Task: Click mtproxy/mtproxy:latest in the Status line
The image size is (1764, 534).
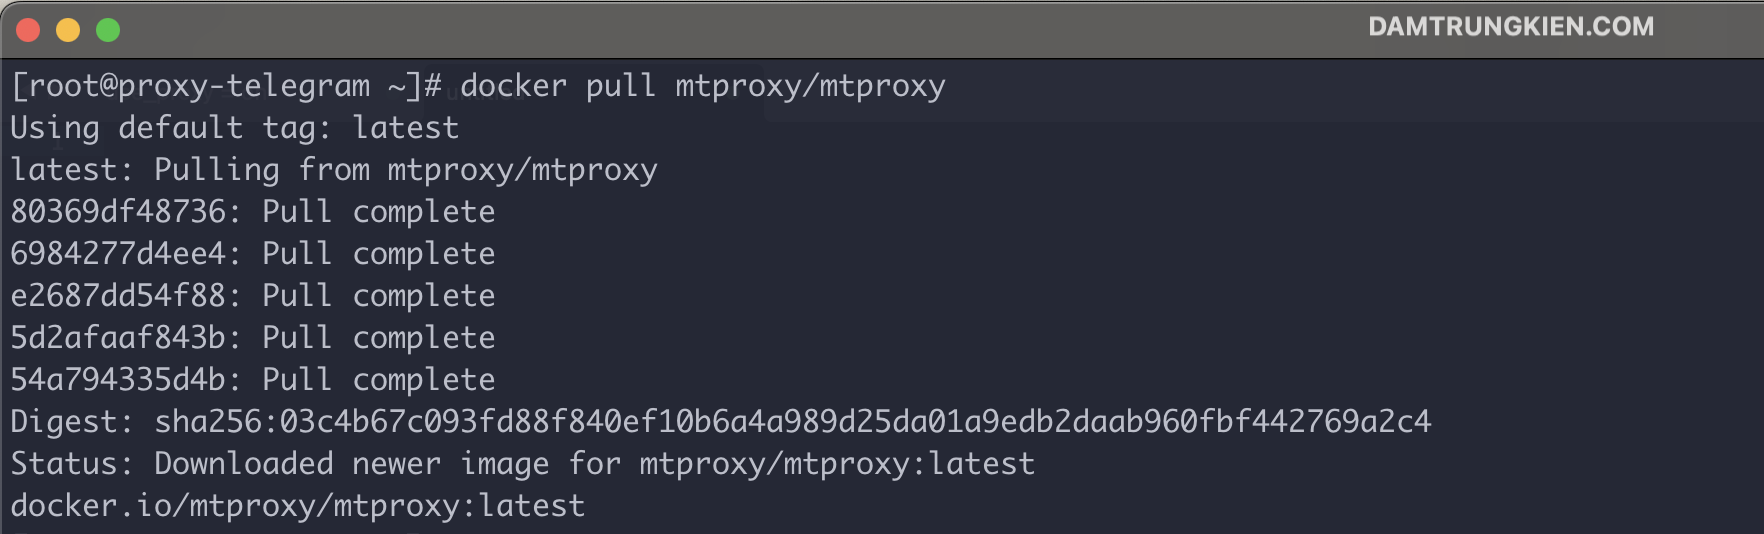Action: (x=837, y=464)
